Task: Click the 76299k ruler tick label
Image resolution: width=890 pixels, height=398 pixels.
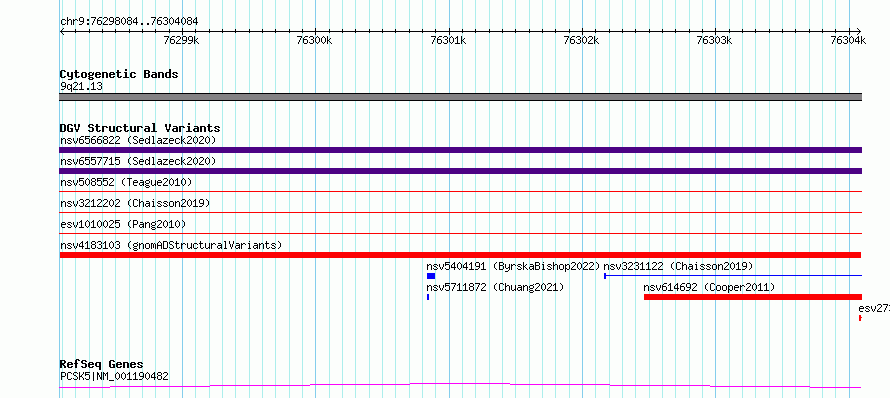Action: [x=181, y=40]
